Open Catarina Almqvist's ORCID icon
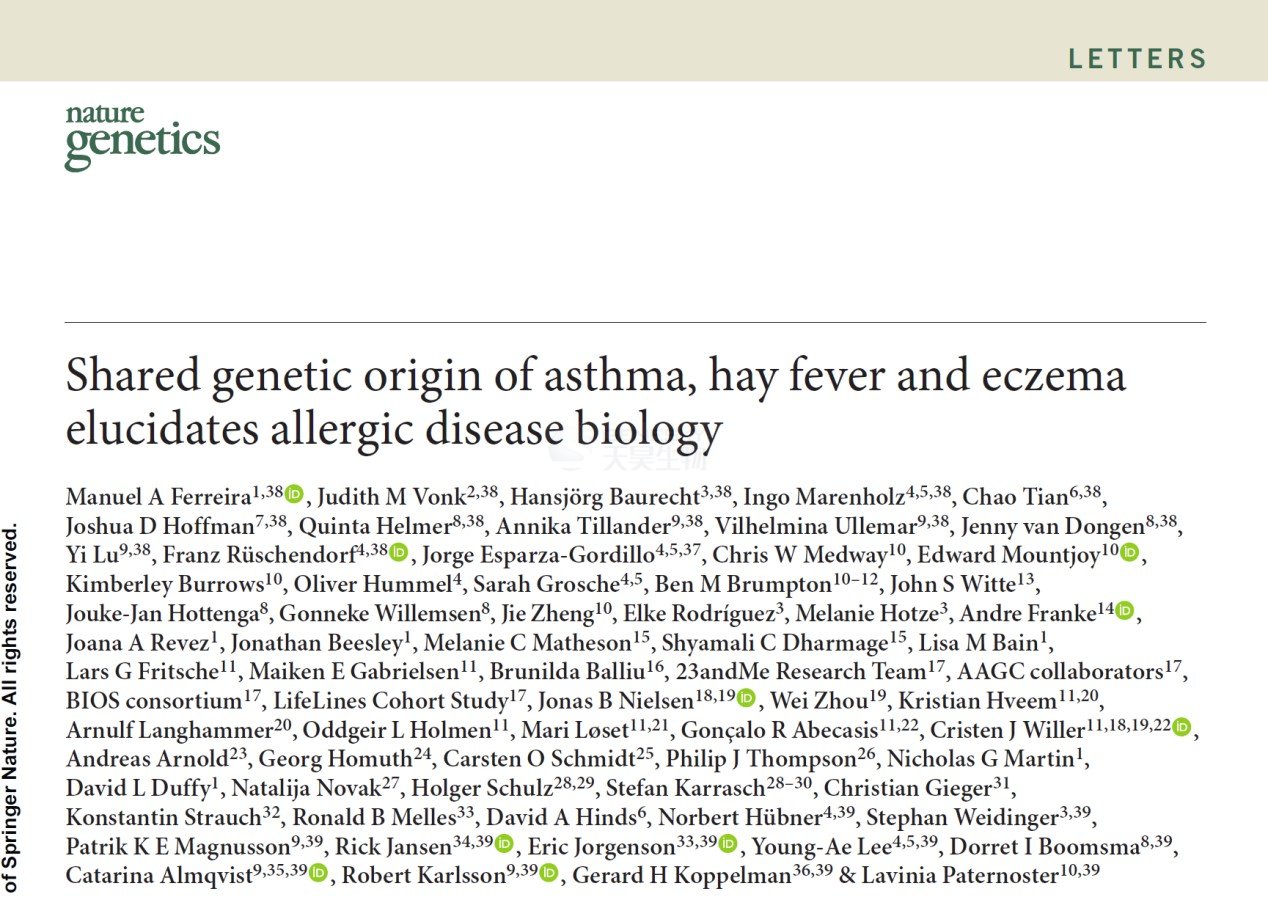Screen dimensions: 1268x897 [318, 873]
